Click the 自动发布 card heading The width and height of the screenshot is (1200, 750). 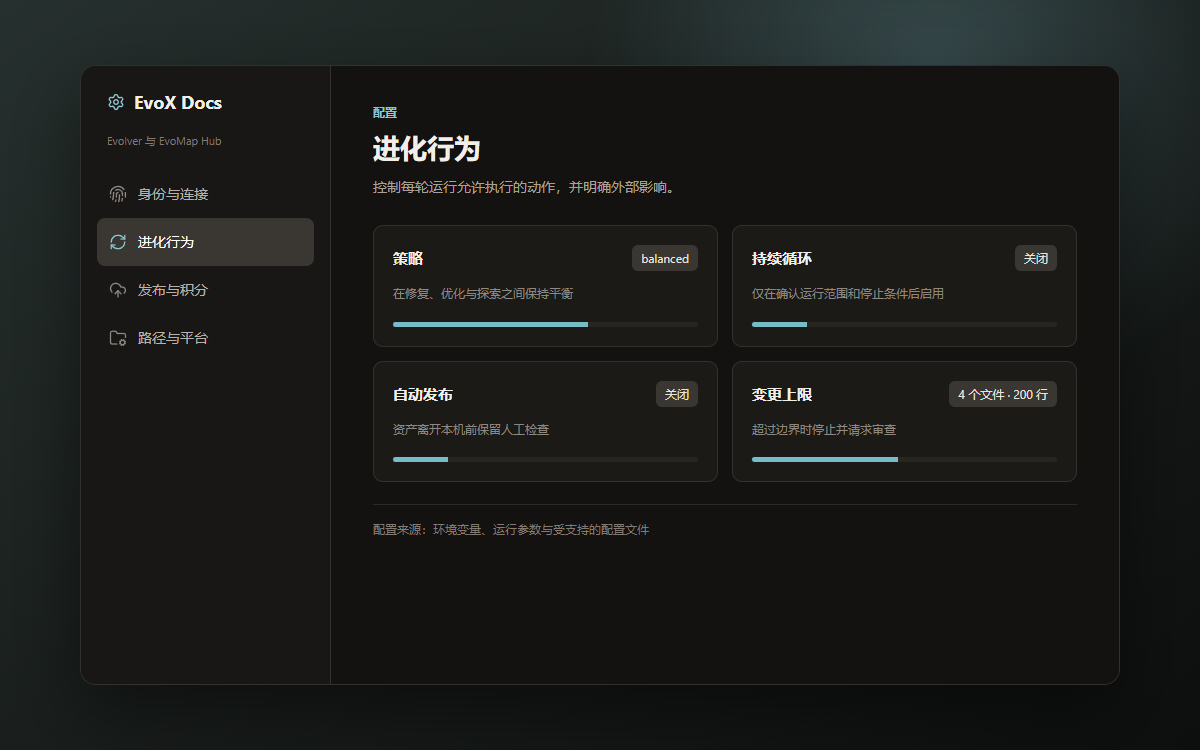click(x=423, y=394)
